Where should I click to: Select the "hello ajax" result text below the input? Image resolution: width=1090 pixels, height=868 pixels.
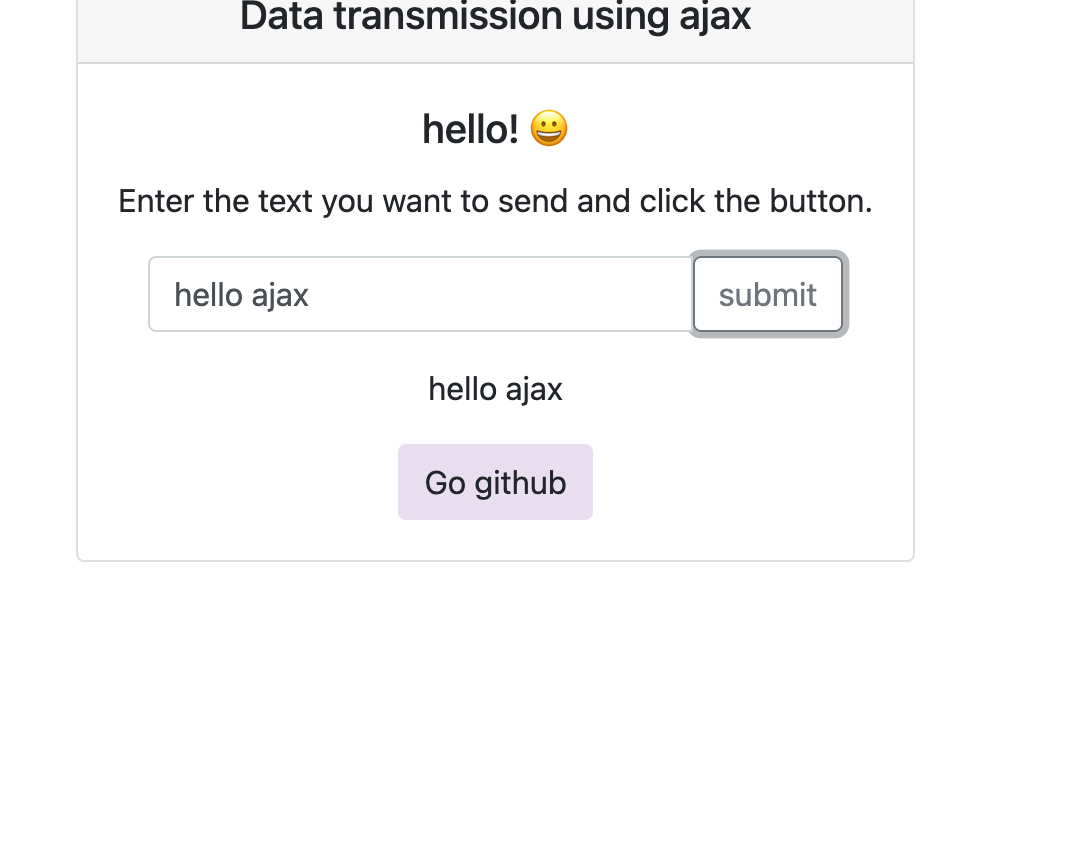point(496,389)
